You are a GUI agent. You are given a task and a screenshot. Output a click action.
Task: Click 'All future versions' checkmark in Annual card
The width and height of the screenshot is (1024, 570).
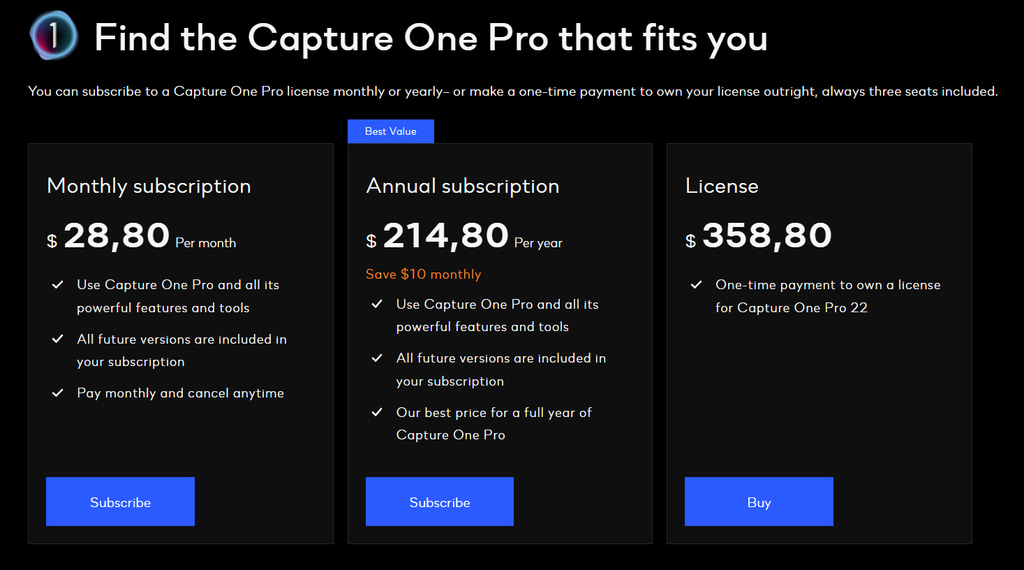tap(377, 358)
